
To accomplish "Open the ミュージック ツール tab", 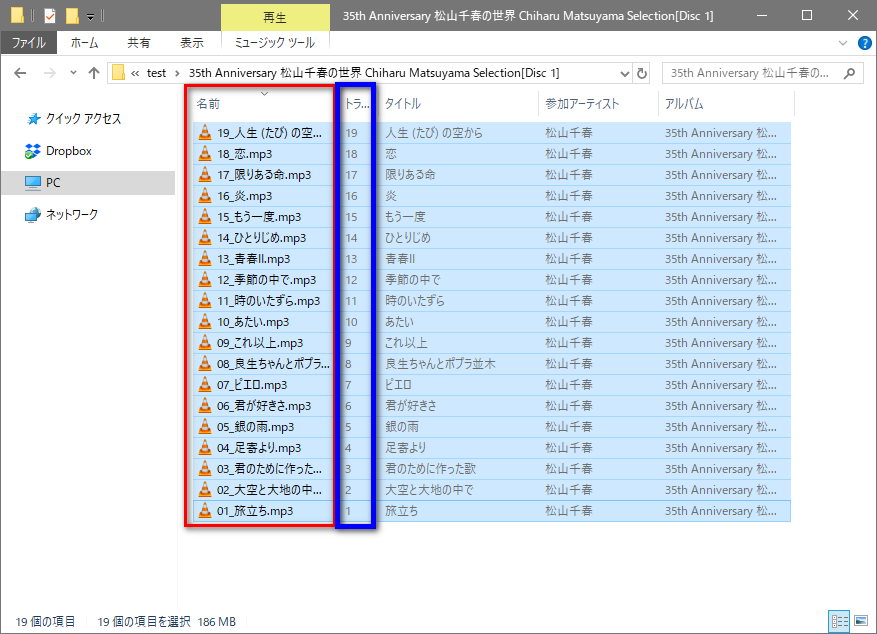I will click(x=274, y=43).
